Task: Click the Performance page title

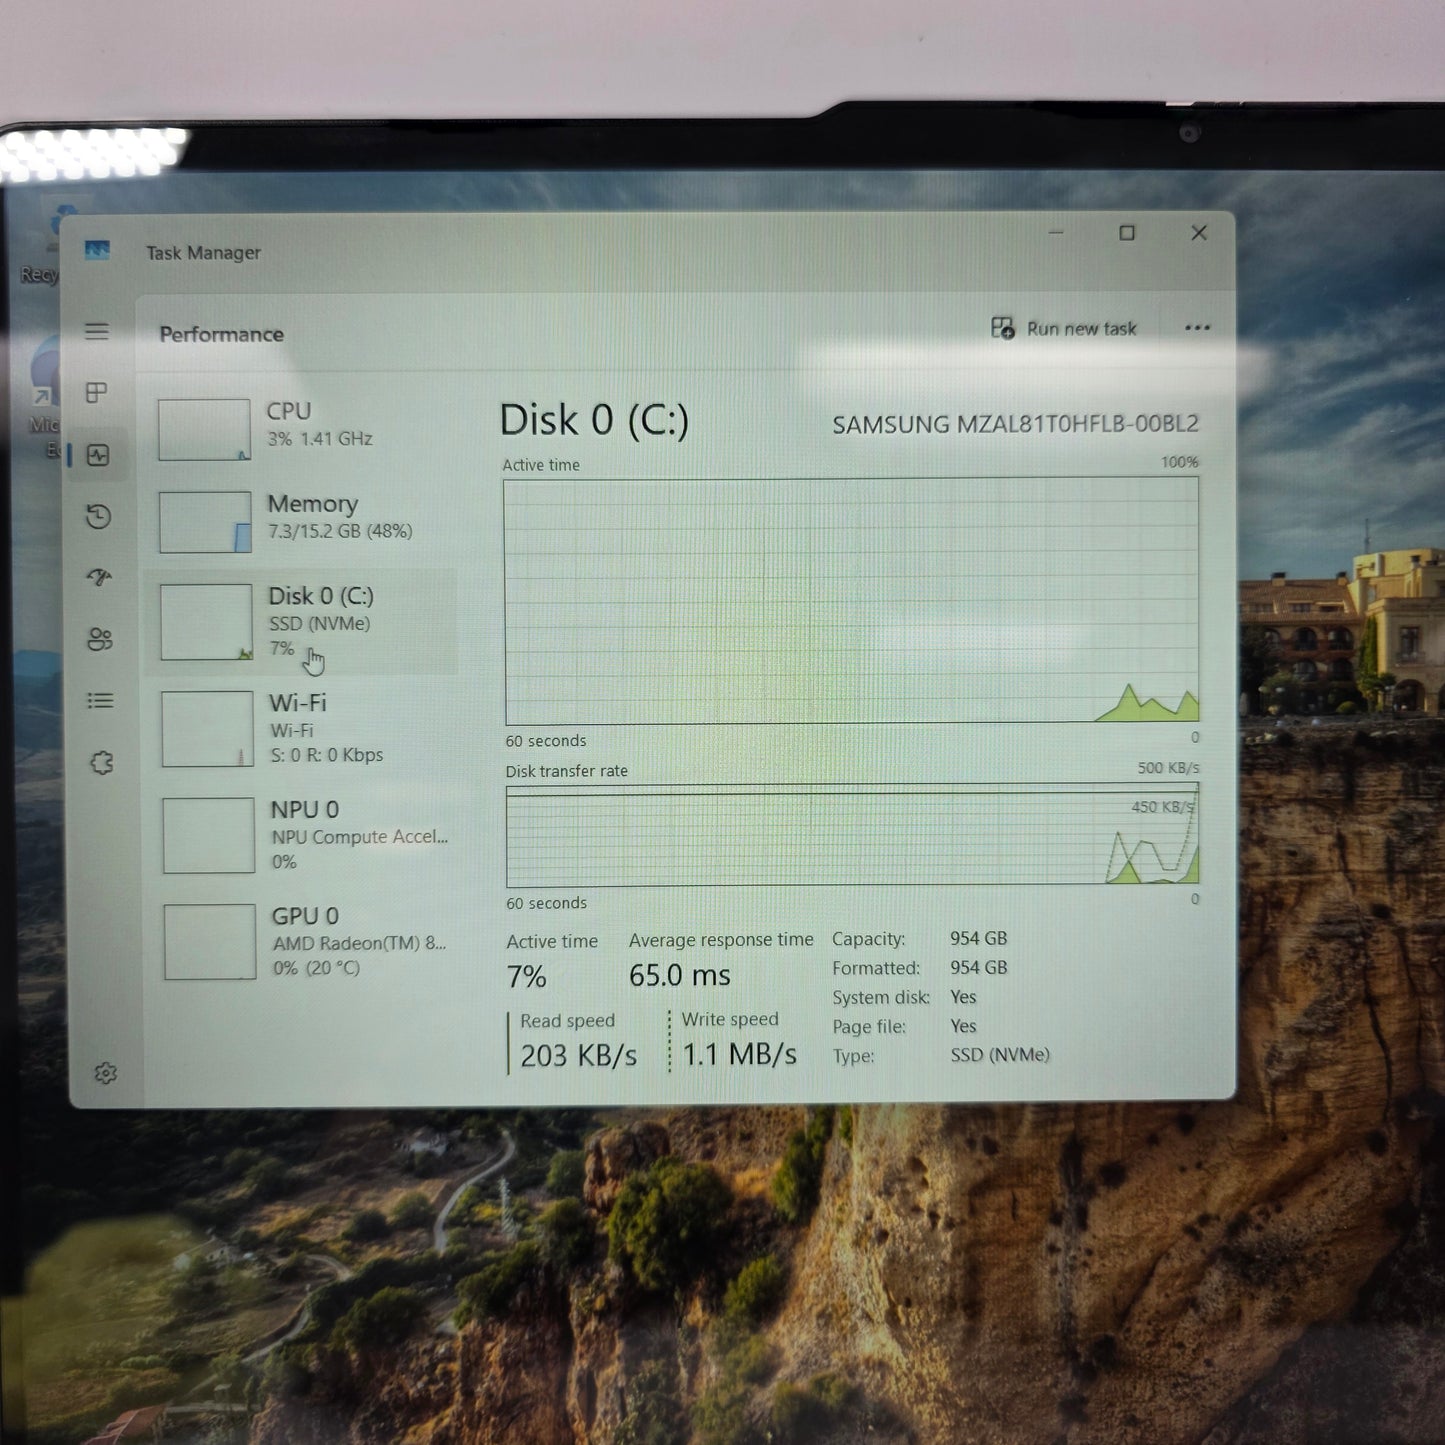Action: click(x=221, y=334)
